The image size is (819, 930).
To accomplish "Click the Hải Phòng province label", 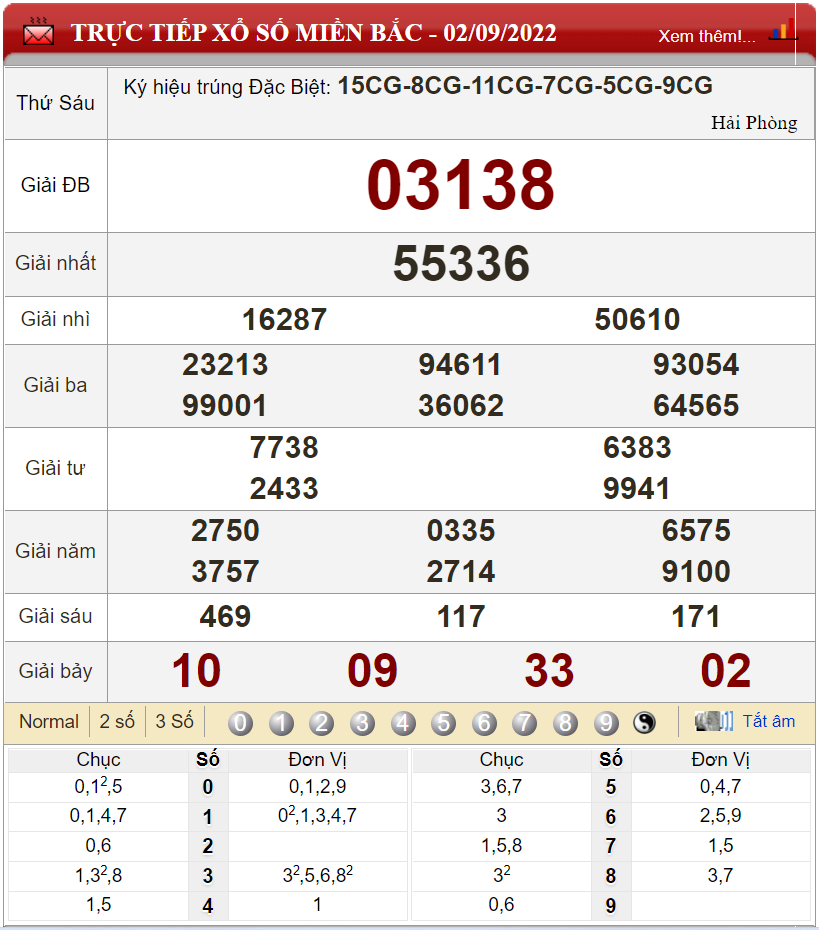I will [754, 123].
